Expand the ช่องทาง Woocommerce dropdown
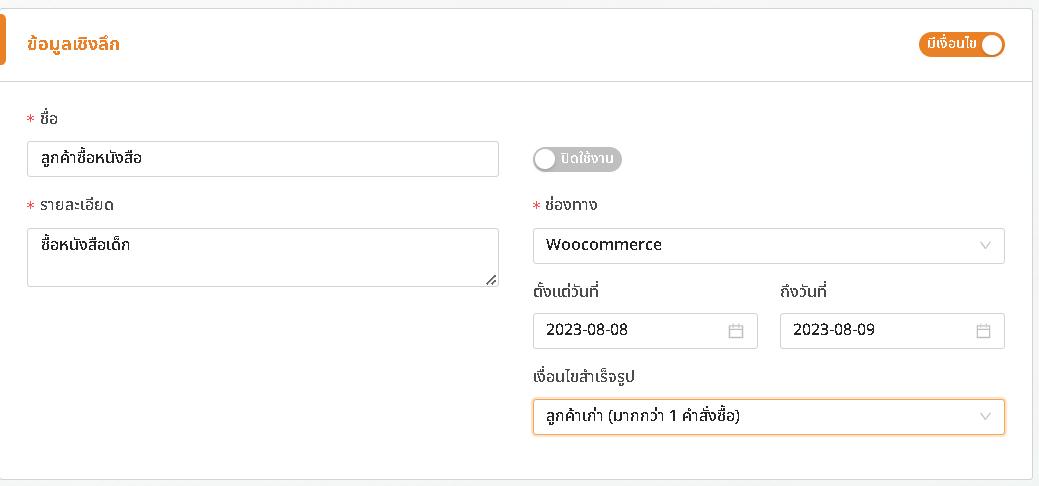The width and height of the screenshot is (1039, 486). coord(769,245)
